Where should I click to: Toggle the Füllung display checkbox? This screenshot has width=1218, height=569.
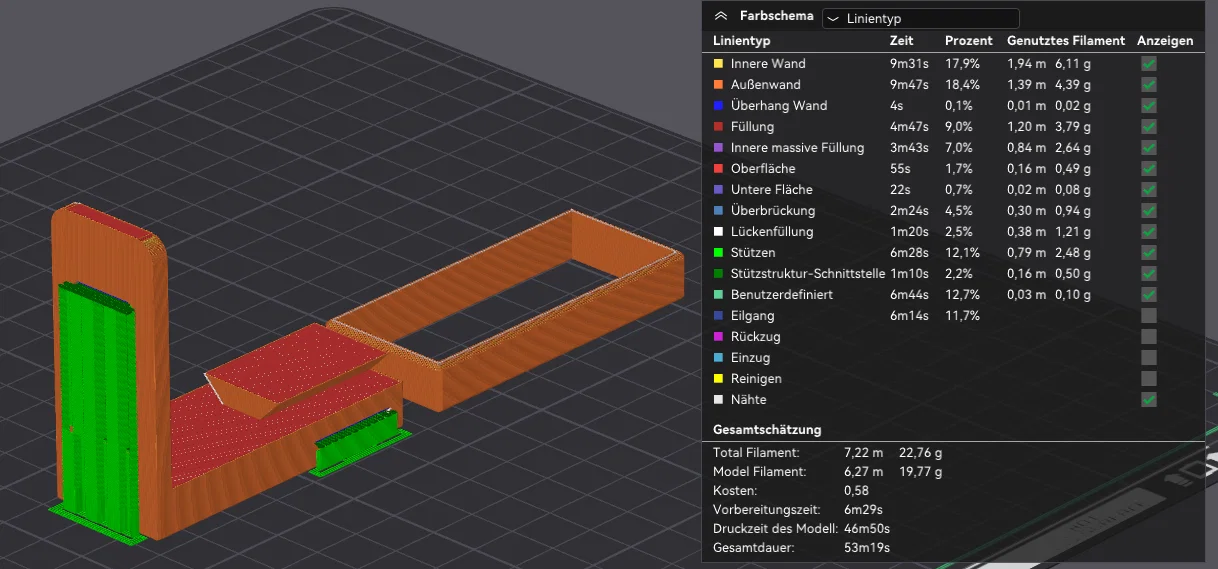tap(1149, 126)
